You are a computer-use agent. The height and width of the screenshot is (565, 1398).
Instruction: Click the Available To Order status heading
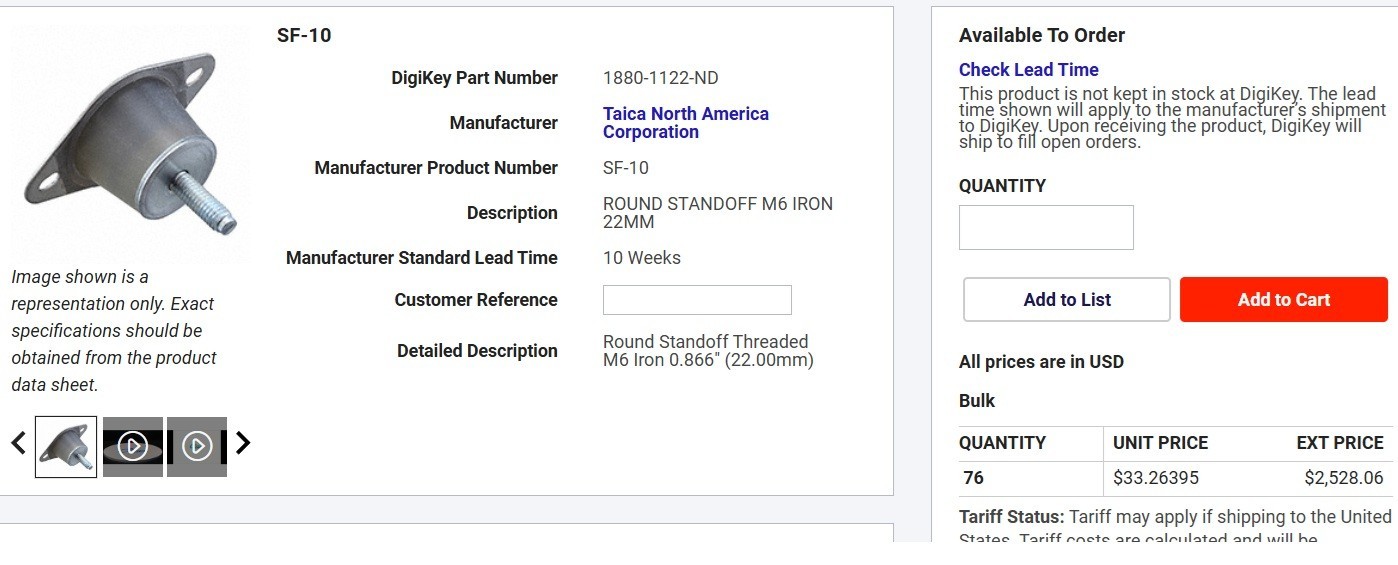pos(1042,35)
